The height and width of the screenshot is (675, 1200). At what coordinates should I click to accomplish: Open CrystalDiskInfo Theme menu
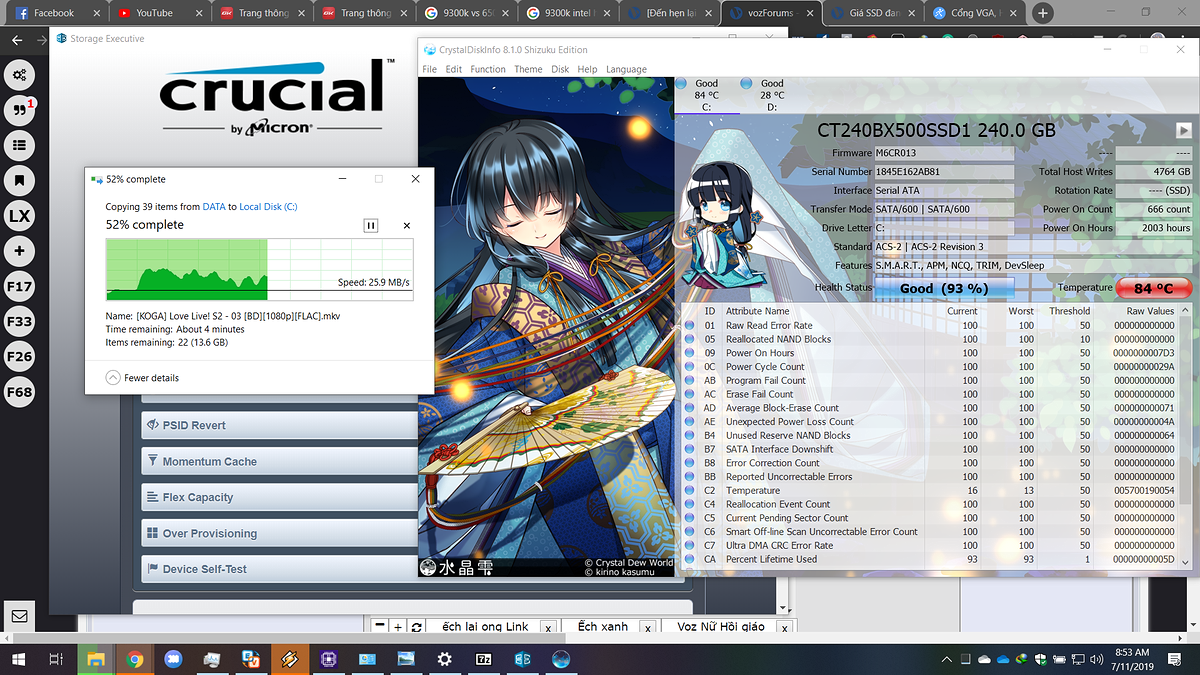tap(528, 69)
